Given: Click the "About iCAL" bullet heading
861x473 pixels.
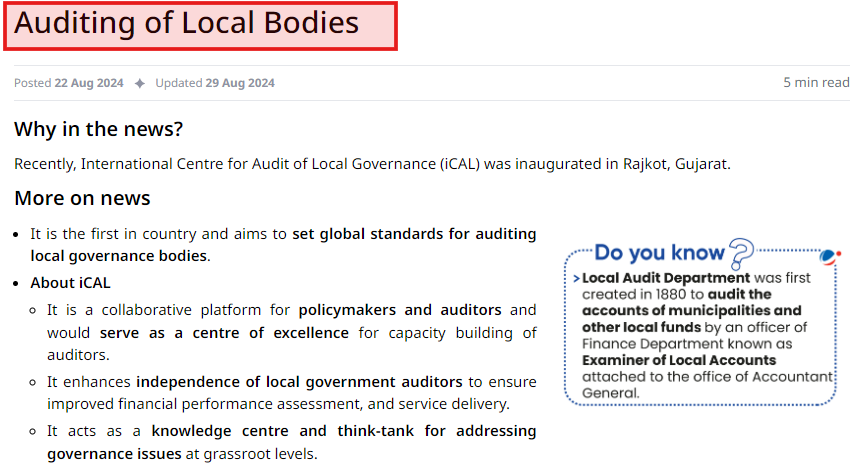Looking at the screenshot, I should [70, 283].
